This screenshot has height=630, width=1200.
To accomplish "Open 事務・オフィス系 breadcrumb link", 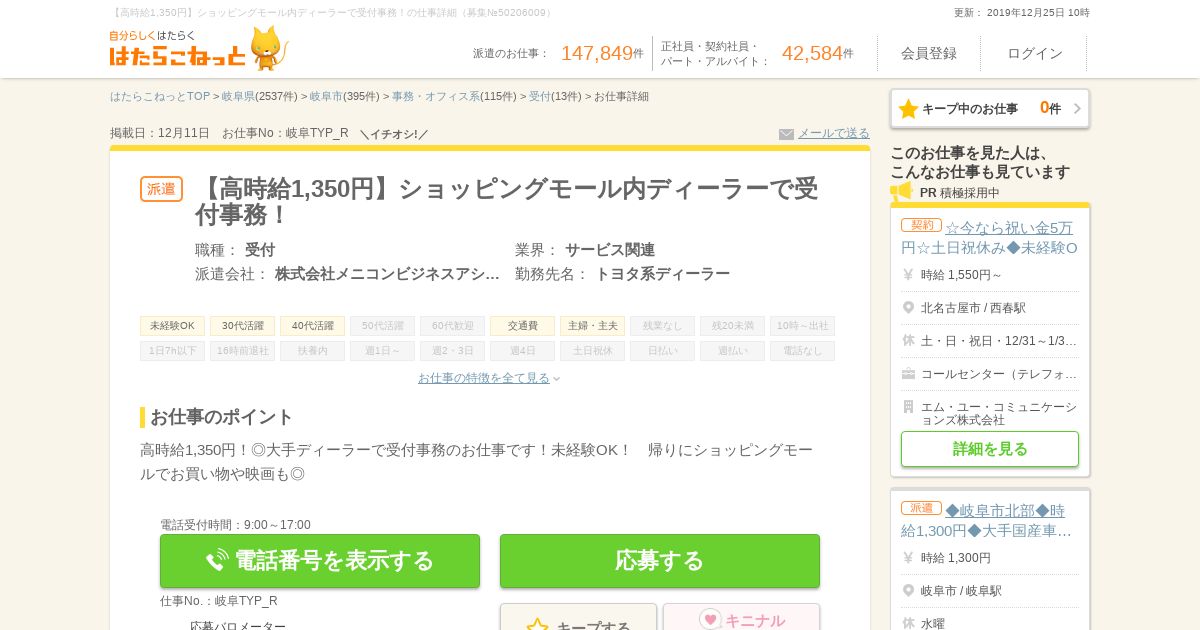I will (x=436, y=96).
